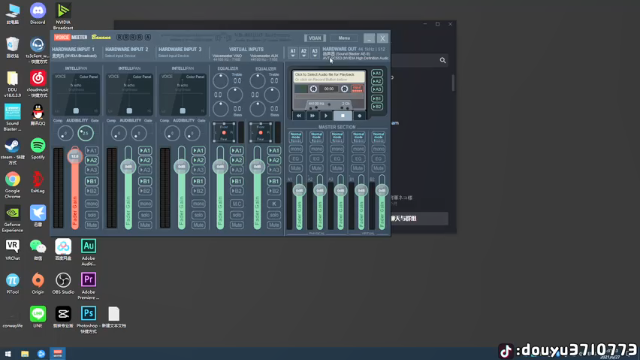The image size is (640, 360).
Task: Select the LINE desktop icon
Action: (38, 317)
